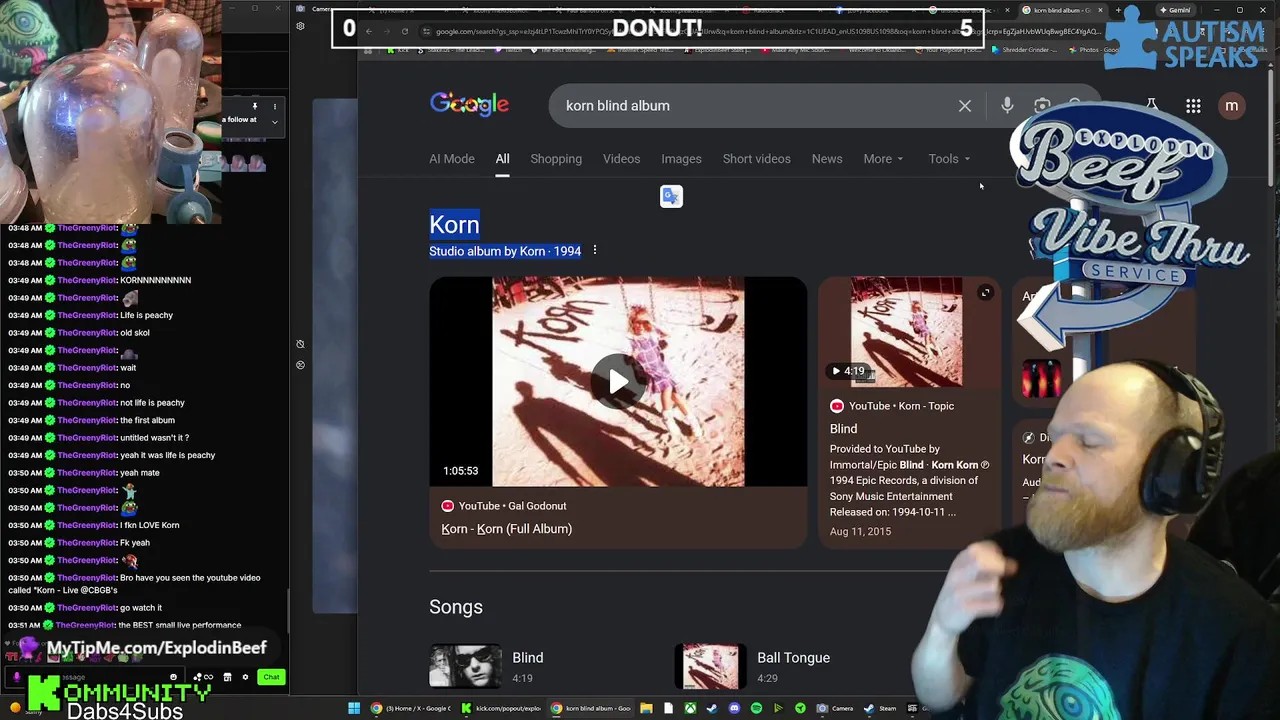1280x720 pixels.
Task: Open Camera app in taskbar
Action: pyautogui.click(x=836, y=708)
